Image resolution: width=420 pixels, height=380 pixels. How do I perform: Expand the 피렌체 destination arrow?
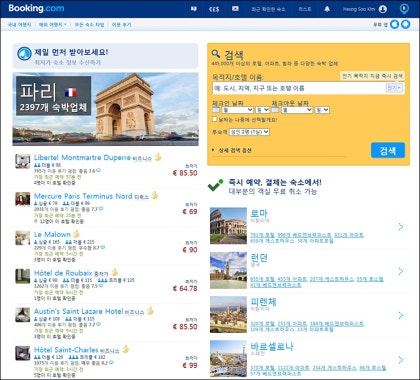coord(401,315)
